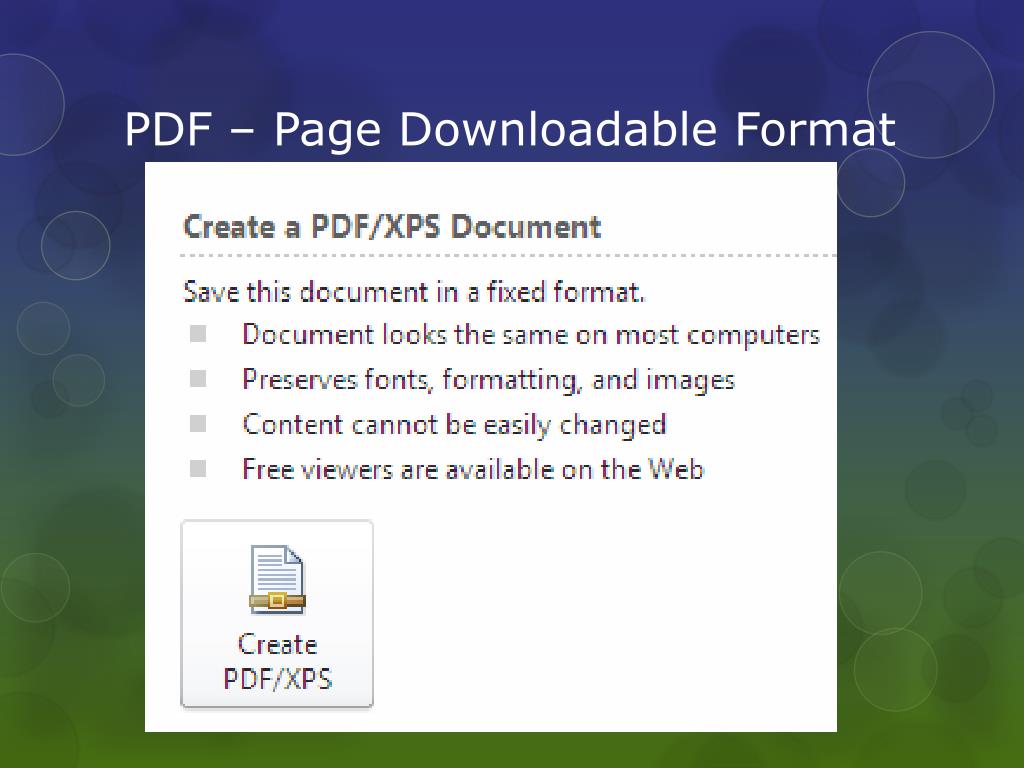Click the Create PDF/XPS button
The width and height of the screenshot is (1024, 768).
277,614
